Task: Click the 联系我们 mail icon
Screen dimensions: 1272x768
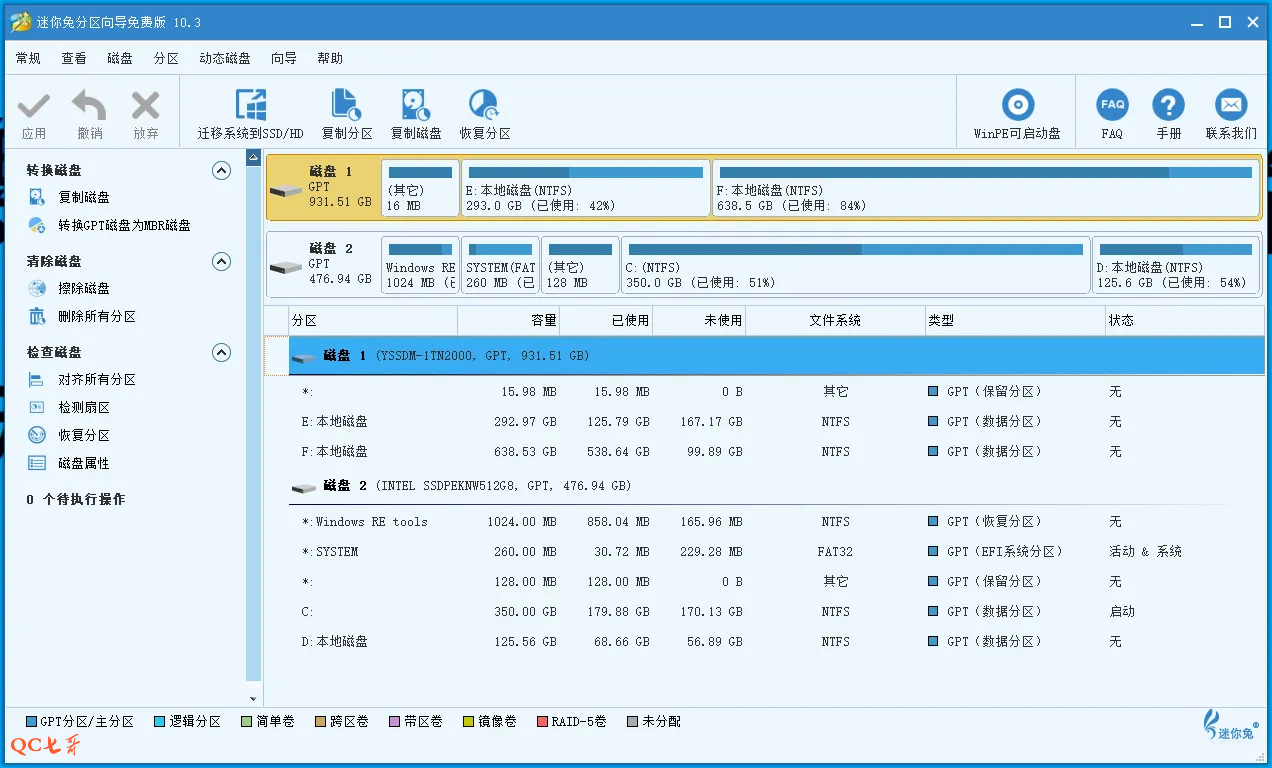Action: point(1231,105)
